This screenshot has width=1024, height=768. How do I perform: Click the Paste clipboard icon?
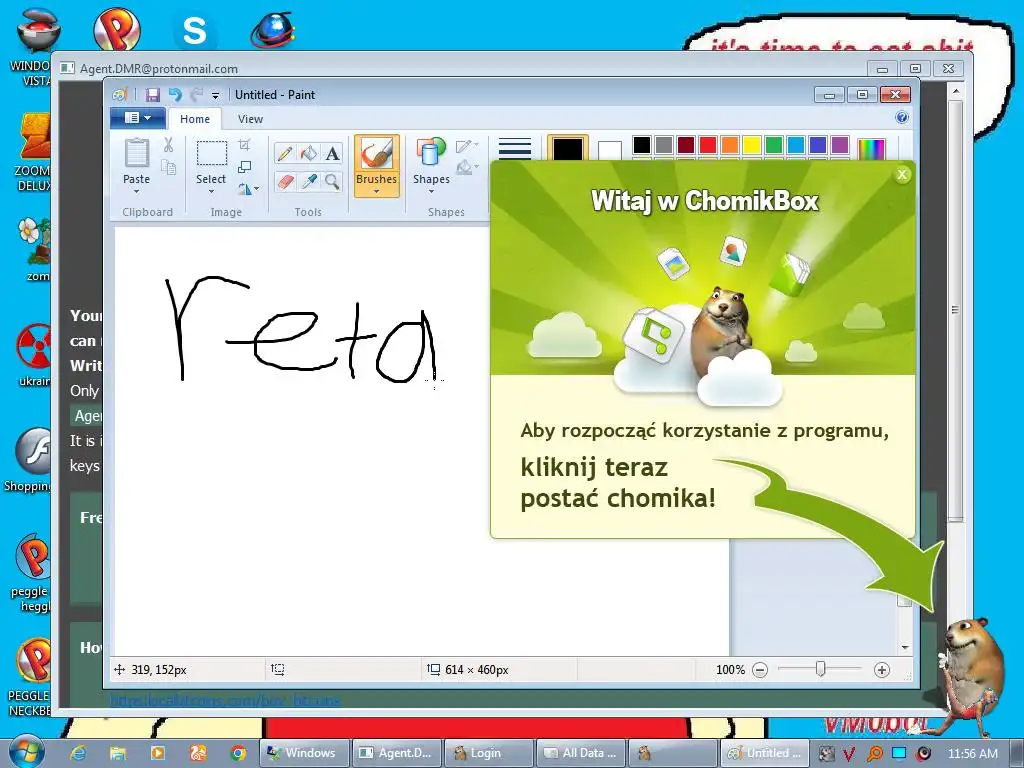tap(136, 153)
